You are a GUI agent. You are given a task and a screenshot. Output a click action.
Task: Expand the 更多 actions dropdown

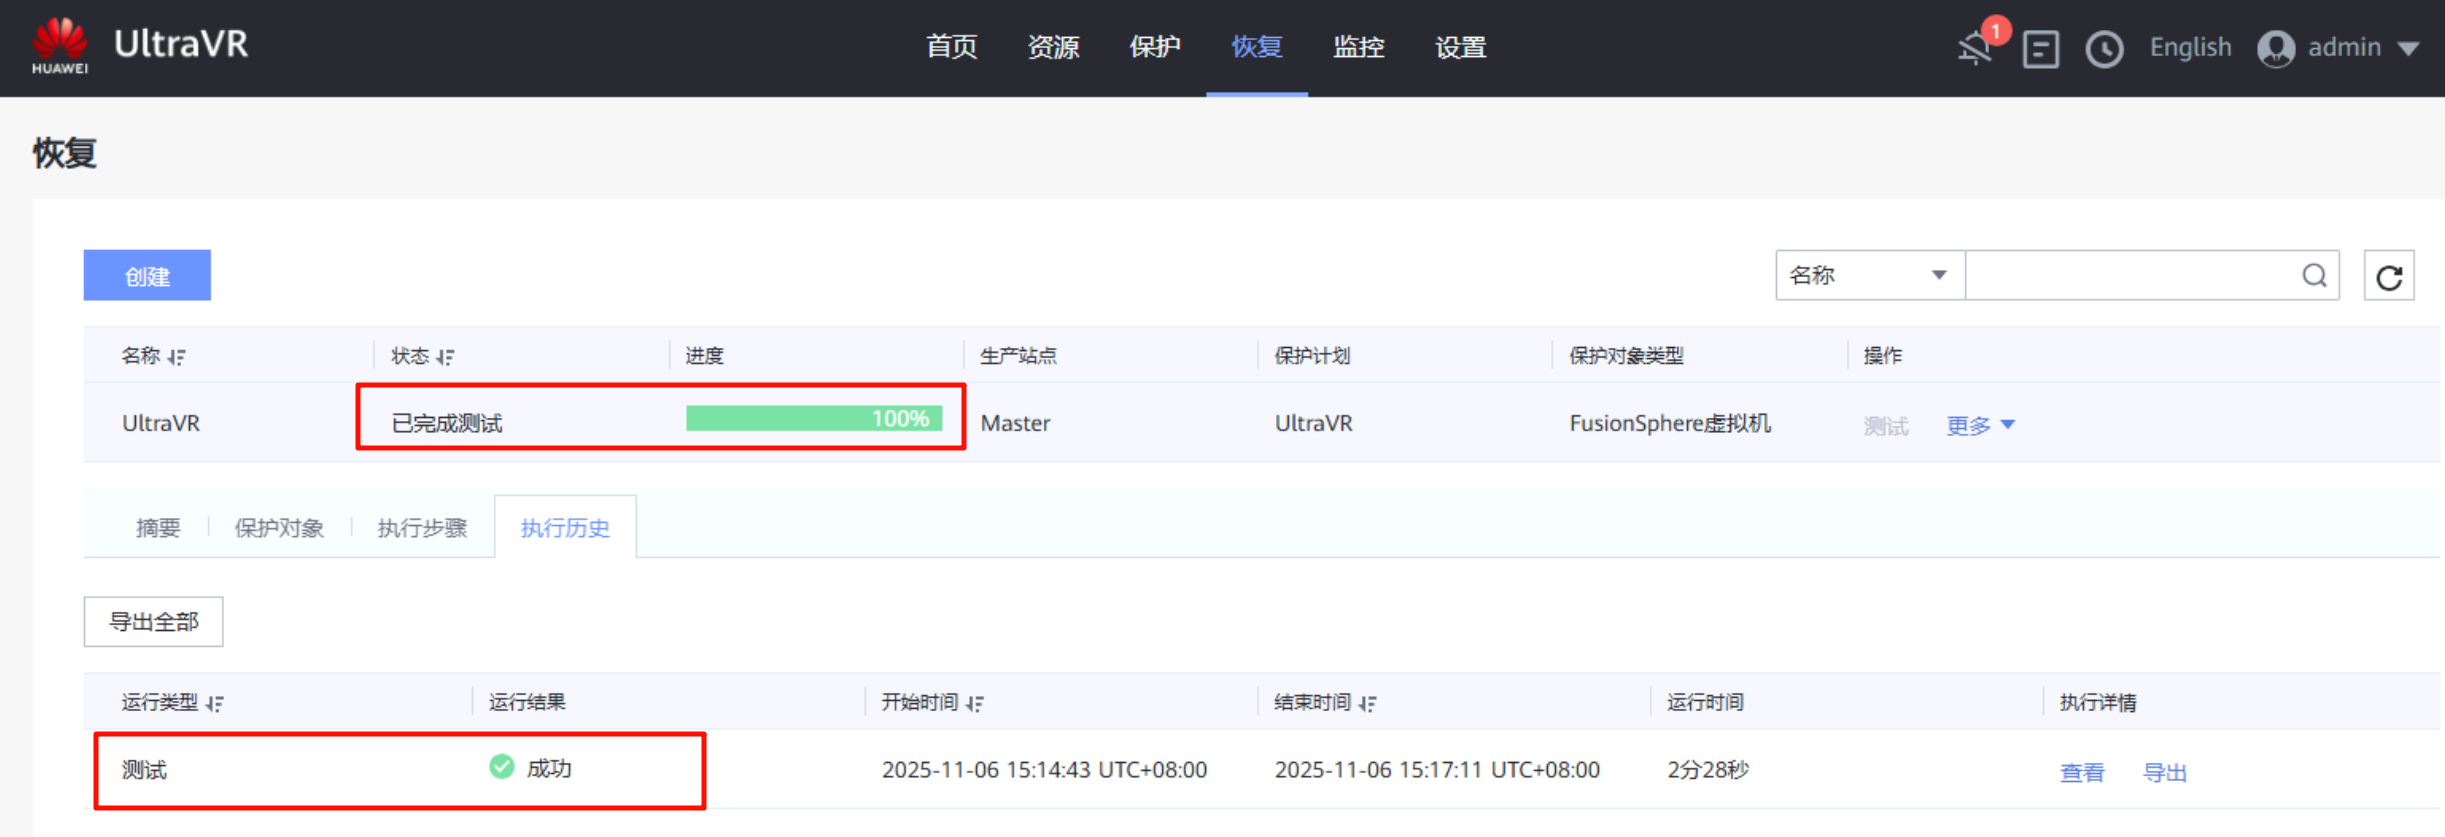(x=1980, y=426)
